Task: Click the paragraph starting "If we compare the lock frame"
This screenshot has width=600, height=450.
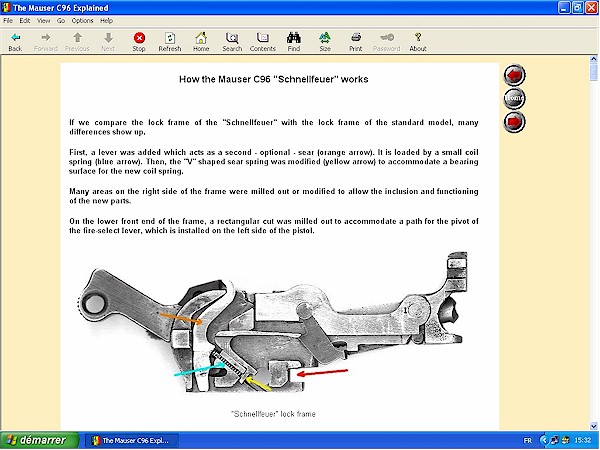Action: point(274,127)
